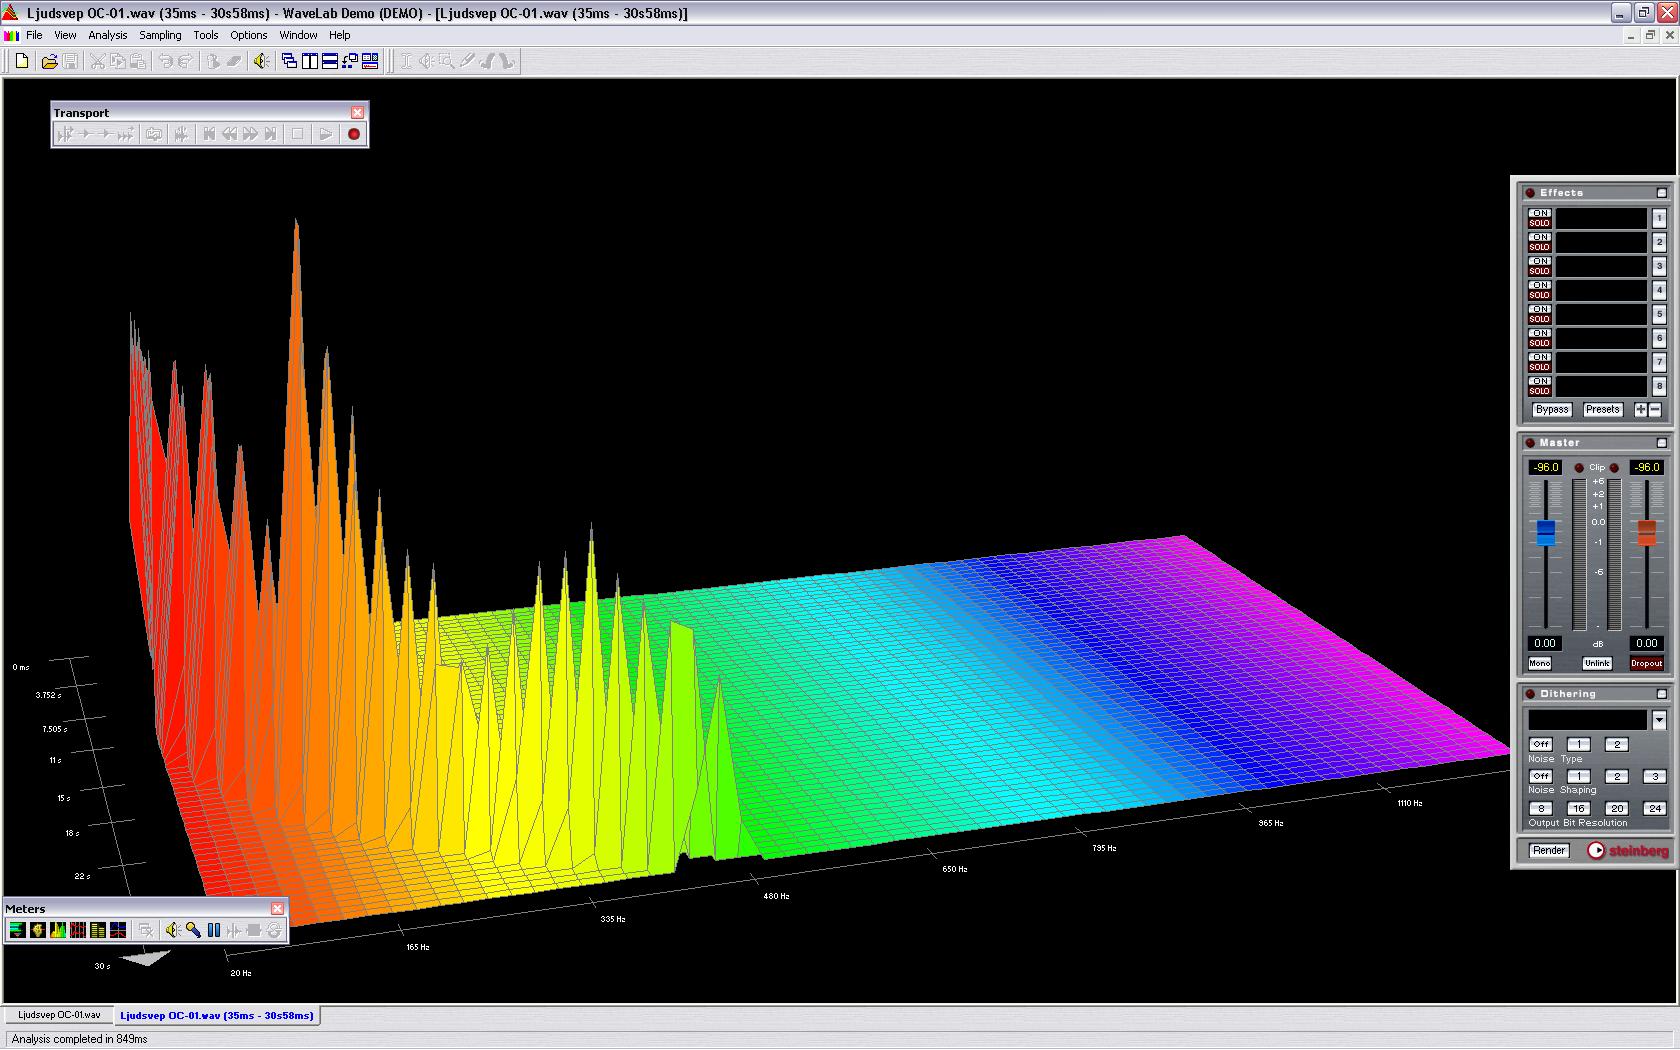Click the New document icon in the toolbar
Screen dimensions: 1680x1050
pyautogui.click(x=22, y=62)
